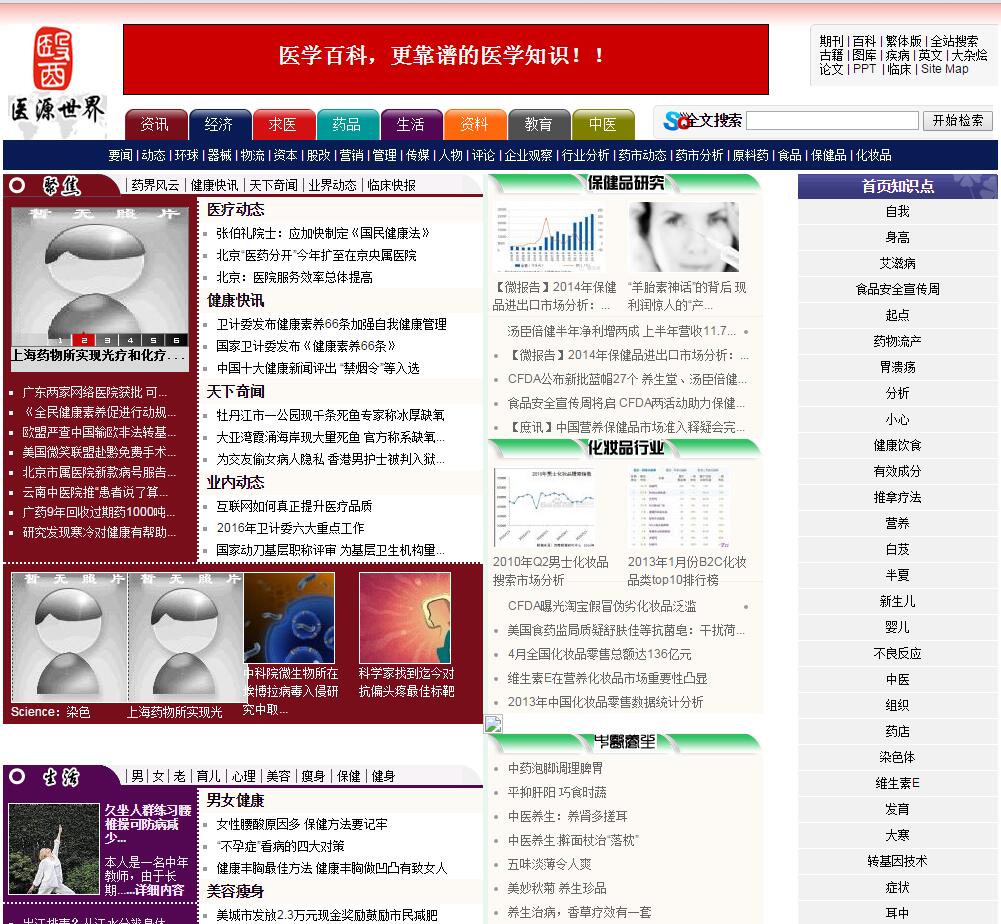Select 要闻 in the blue sub-navigation bar

coord(119,155)
